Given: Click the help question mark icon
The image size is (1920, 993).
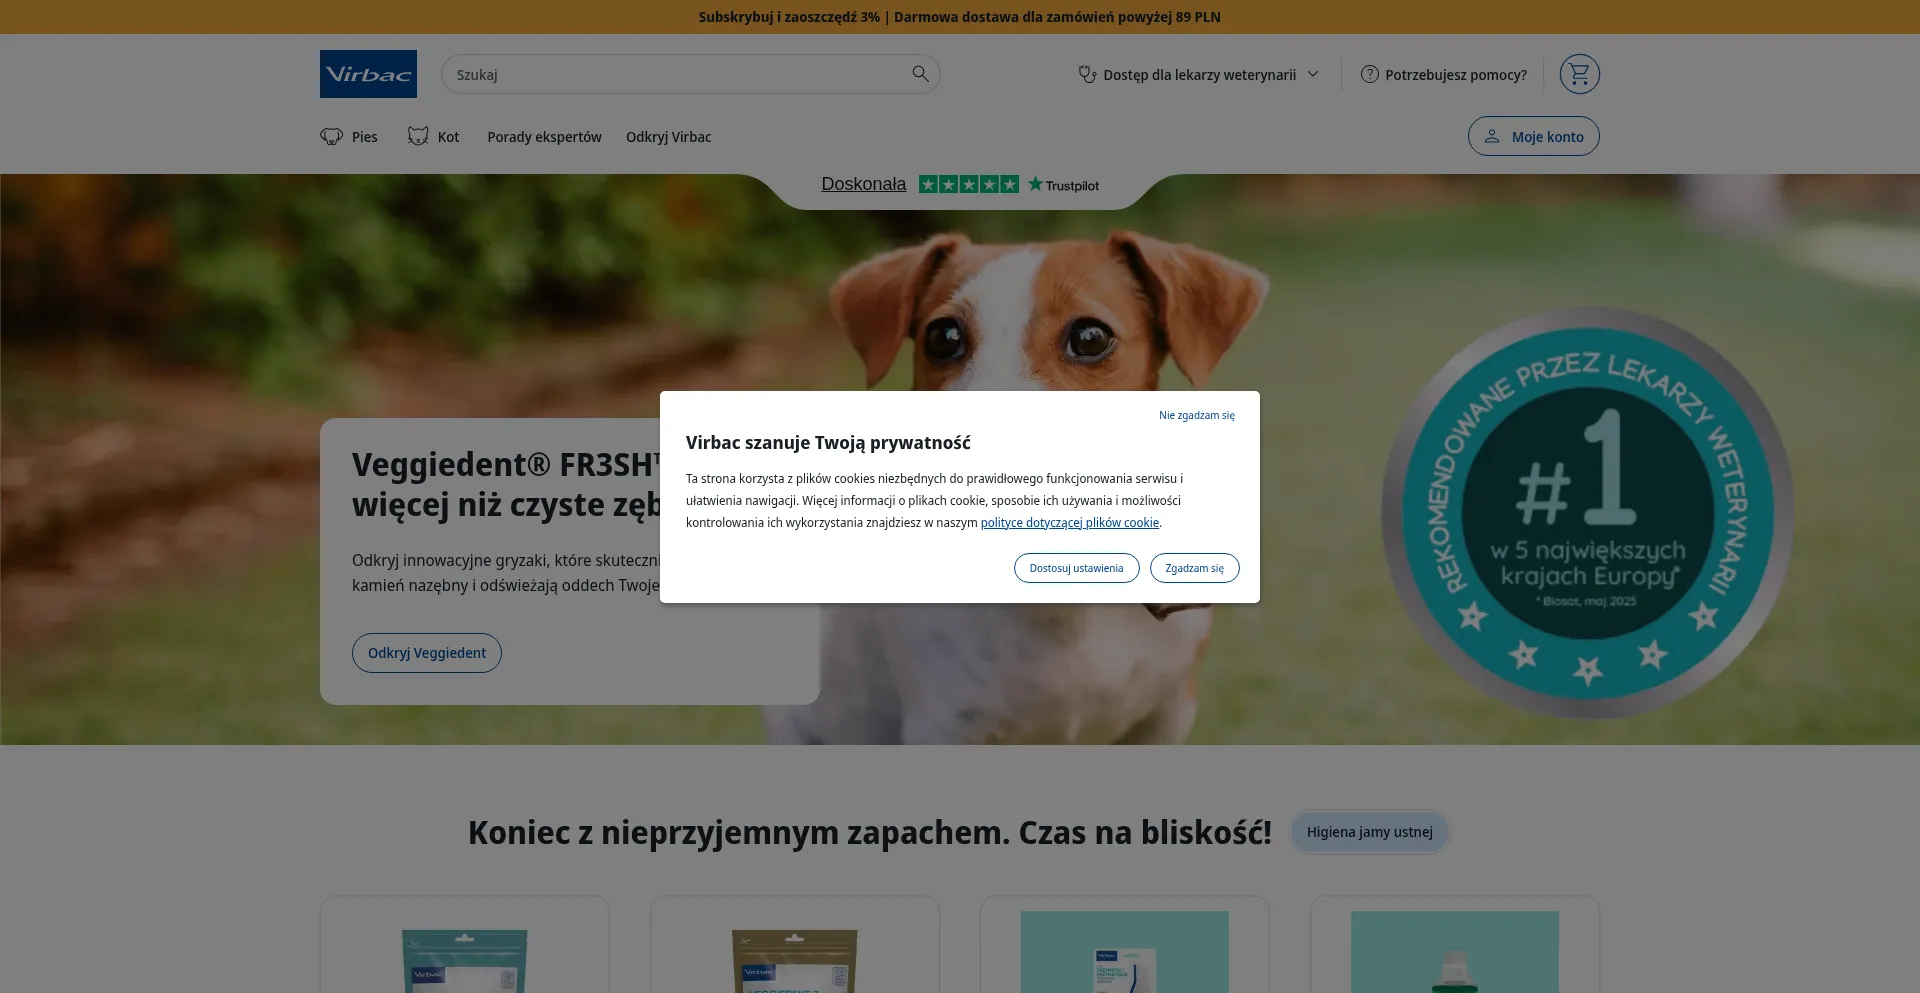Looking at the screenshot, I should pos(1369,74).
